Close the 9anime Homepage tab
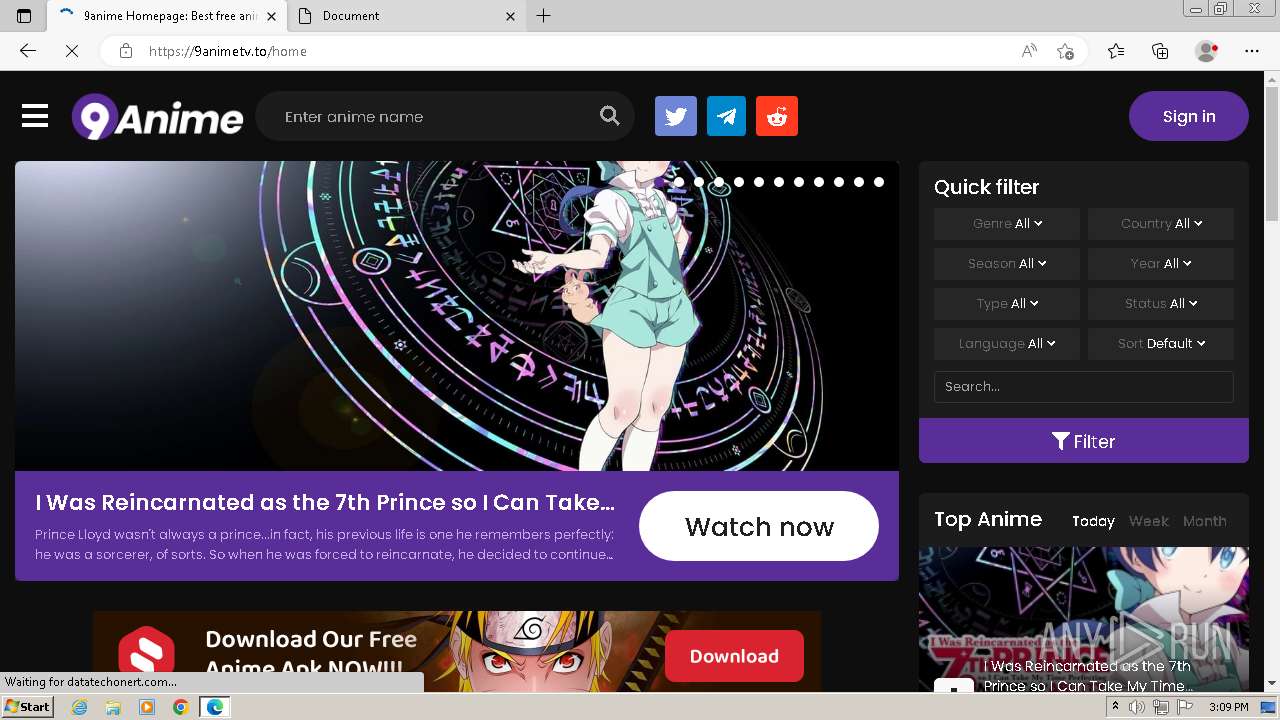1280x720 pixels. (x=272, y=16)
